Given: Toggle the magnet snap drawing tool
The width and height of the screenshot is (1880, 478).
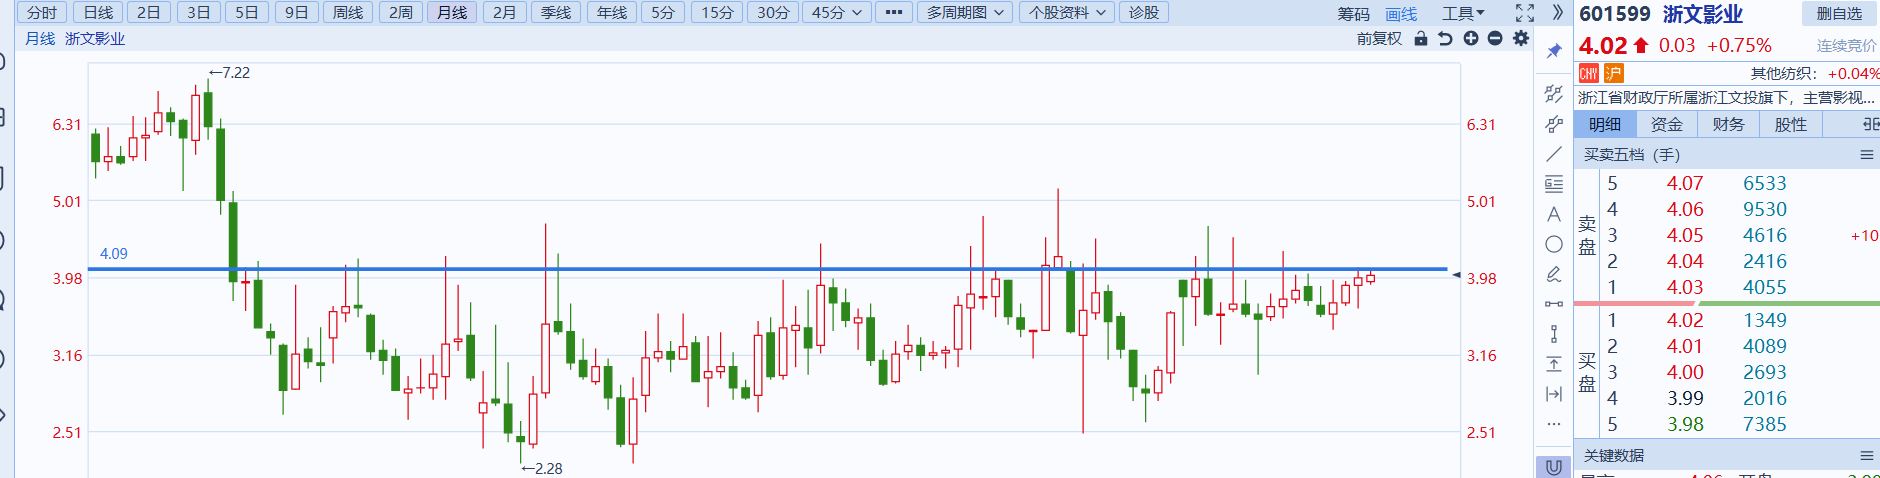Looking at the screenshot, I should (1553, 467).
